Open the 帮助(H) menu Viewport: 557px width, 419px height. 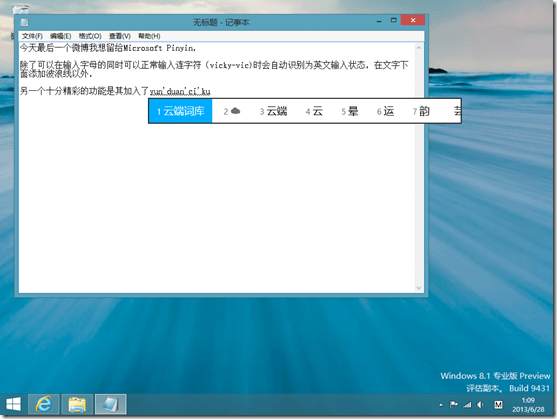click(149, 36)
